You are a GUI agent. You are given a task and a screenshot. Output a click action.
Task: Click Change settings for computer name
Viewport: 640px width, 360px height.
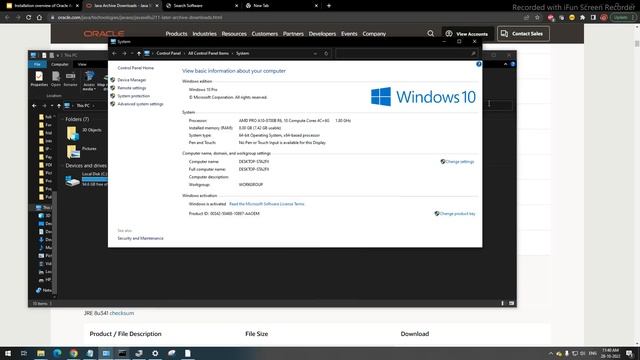point(460,162)
